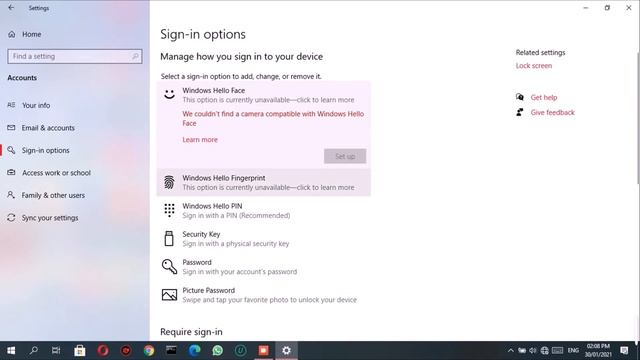
Task: Click the Give feedback link
Action: 552,112
